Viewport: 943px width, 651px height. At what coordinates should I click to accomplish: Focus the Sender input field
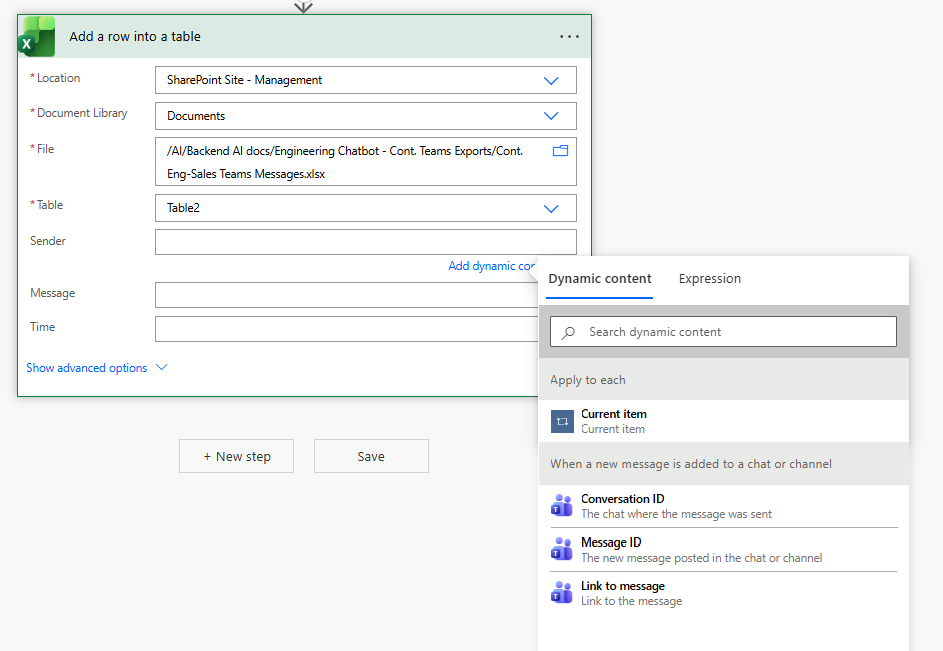pos(366,242)
